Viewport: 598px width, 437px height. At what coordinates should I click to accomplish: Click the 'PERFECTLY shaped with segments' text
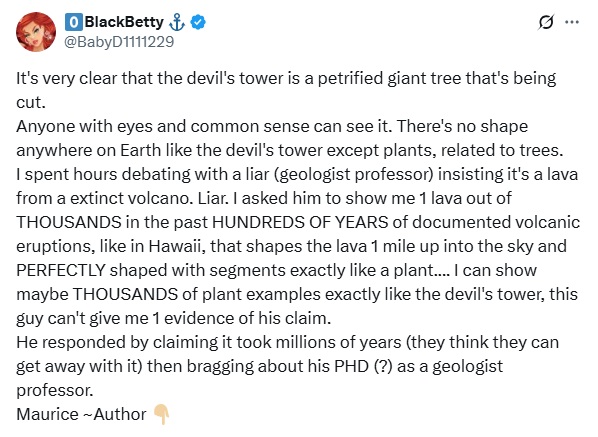[150, 270]
